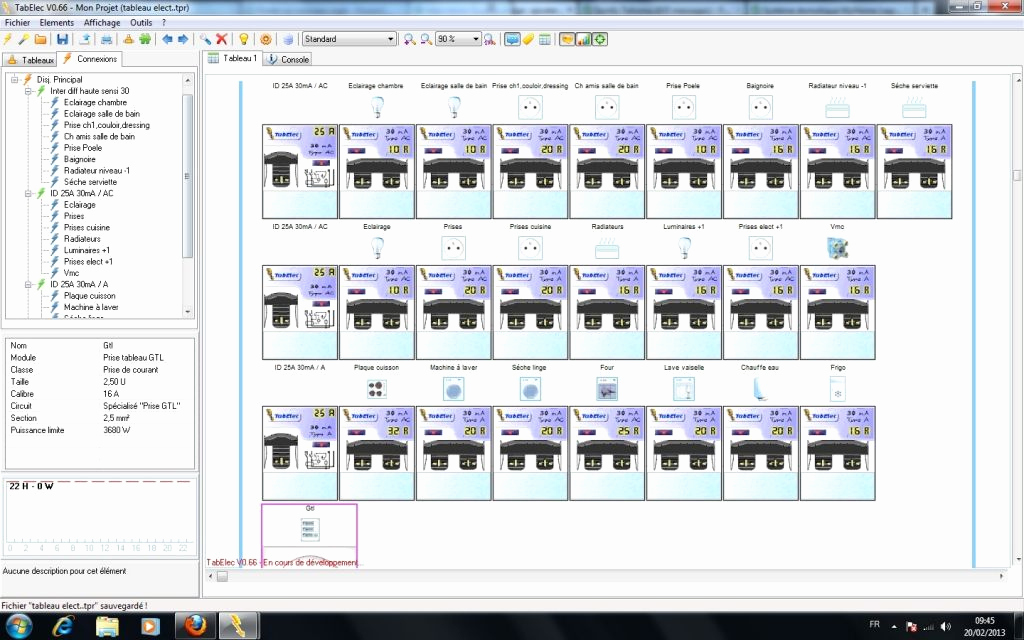Collapse the Disj. Principal tree node
The width and height of the screenshot is (1024, 640).
click(x=14, y=80)
